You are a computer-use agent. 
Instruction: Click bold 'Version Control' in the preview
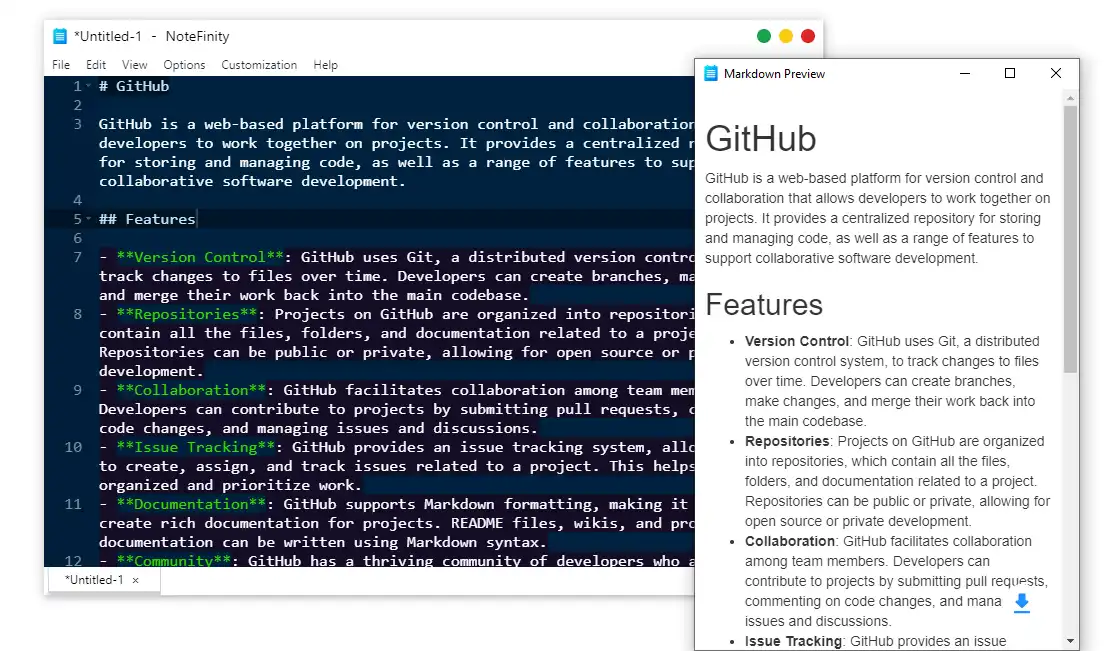(796, 341)
